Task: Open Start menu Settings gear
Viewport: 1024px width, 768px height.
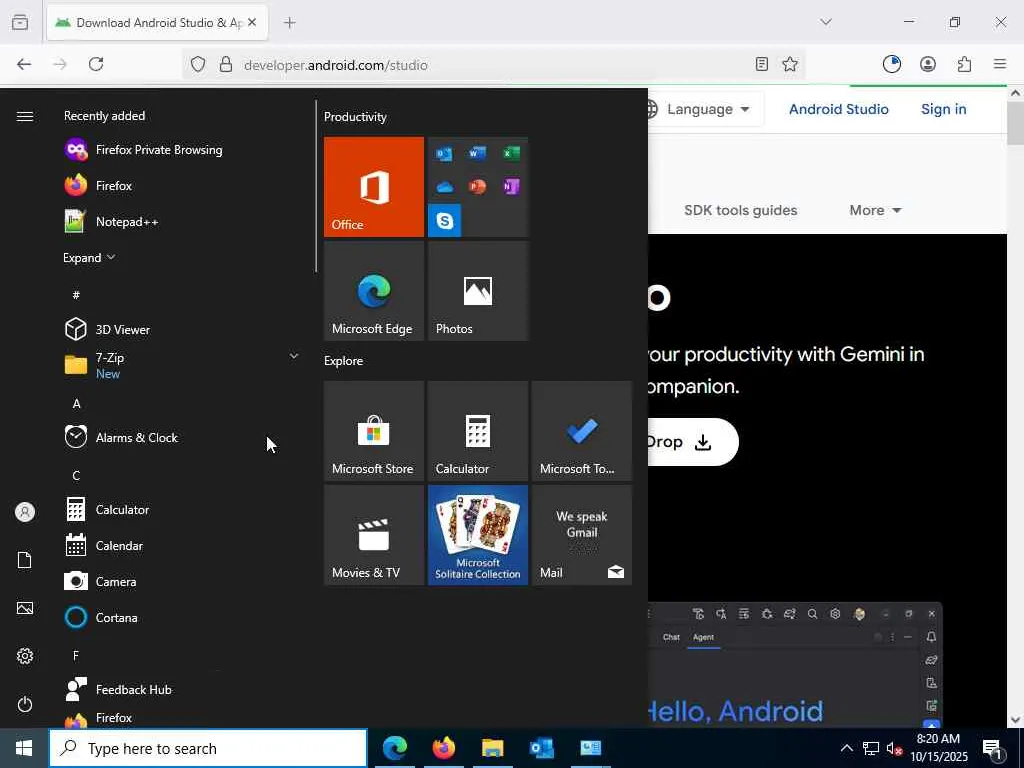Action: click(x=25, y=656)
